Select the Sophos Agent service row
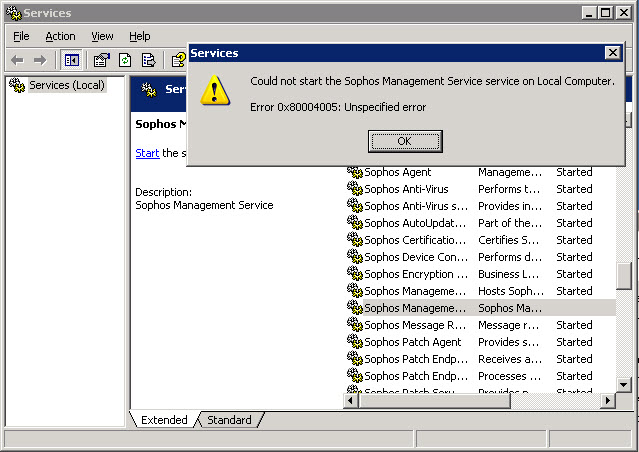This screenshot has height=452, width=639. coord(481,172)
